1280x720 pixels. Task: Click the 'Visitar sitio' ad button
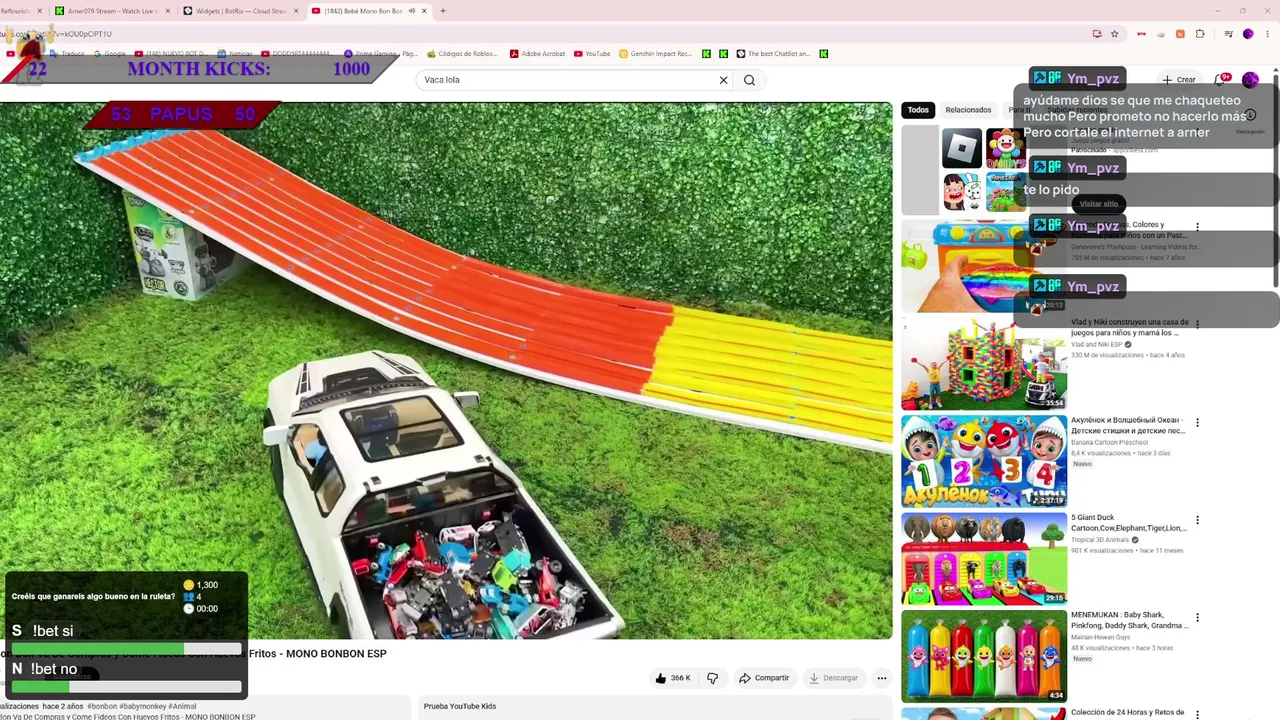1098,204
